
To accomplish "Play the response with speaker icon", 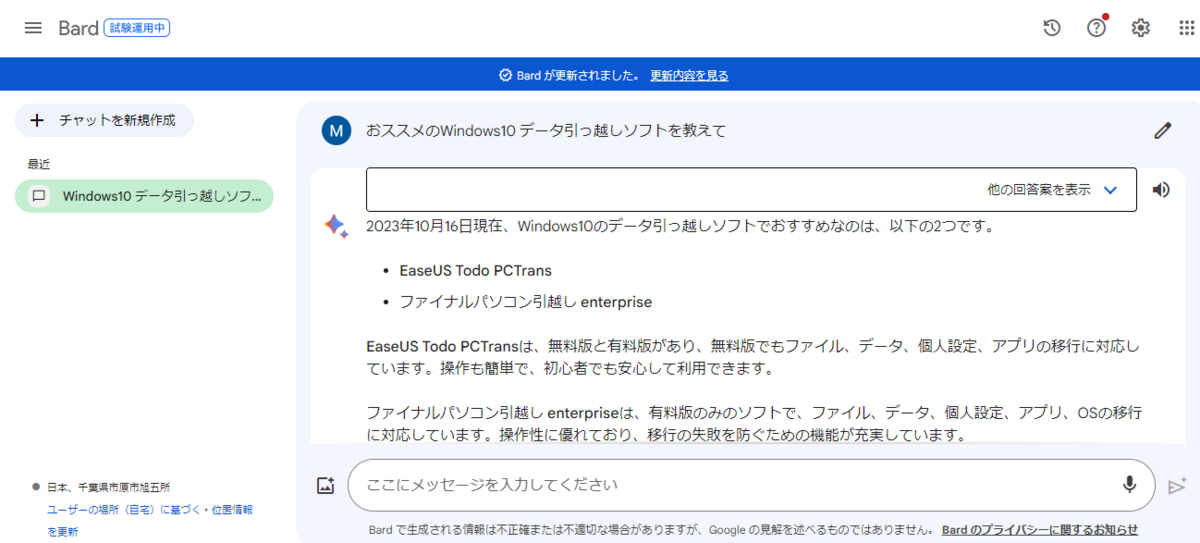I will tap(1161, 189).
